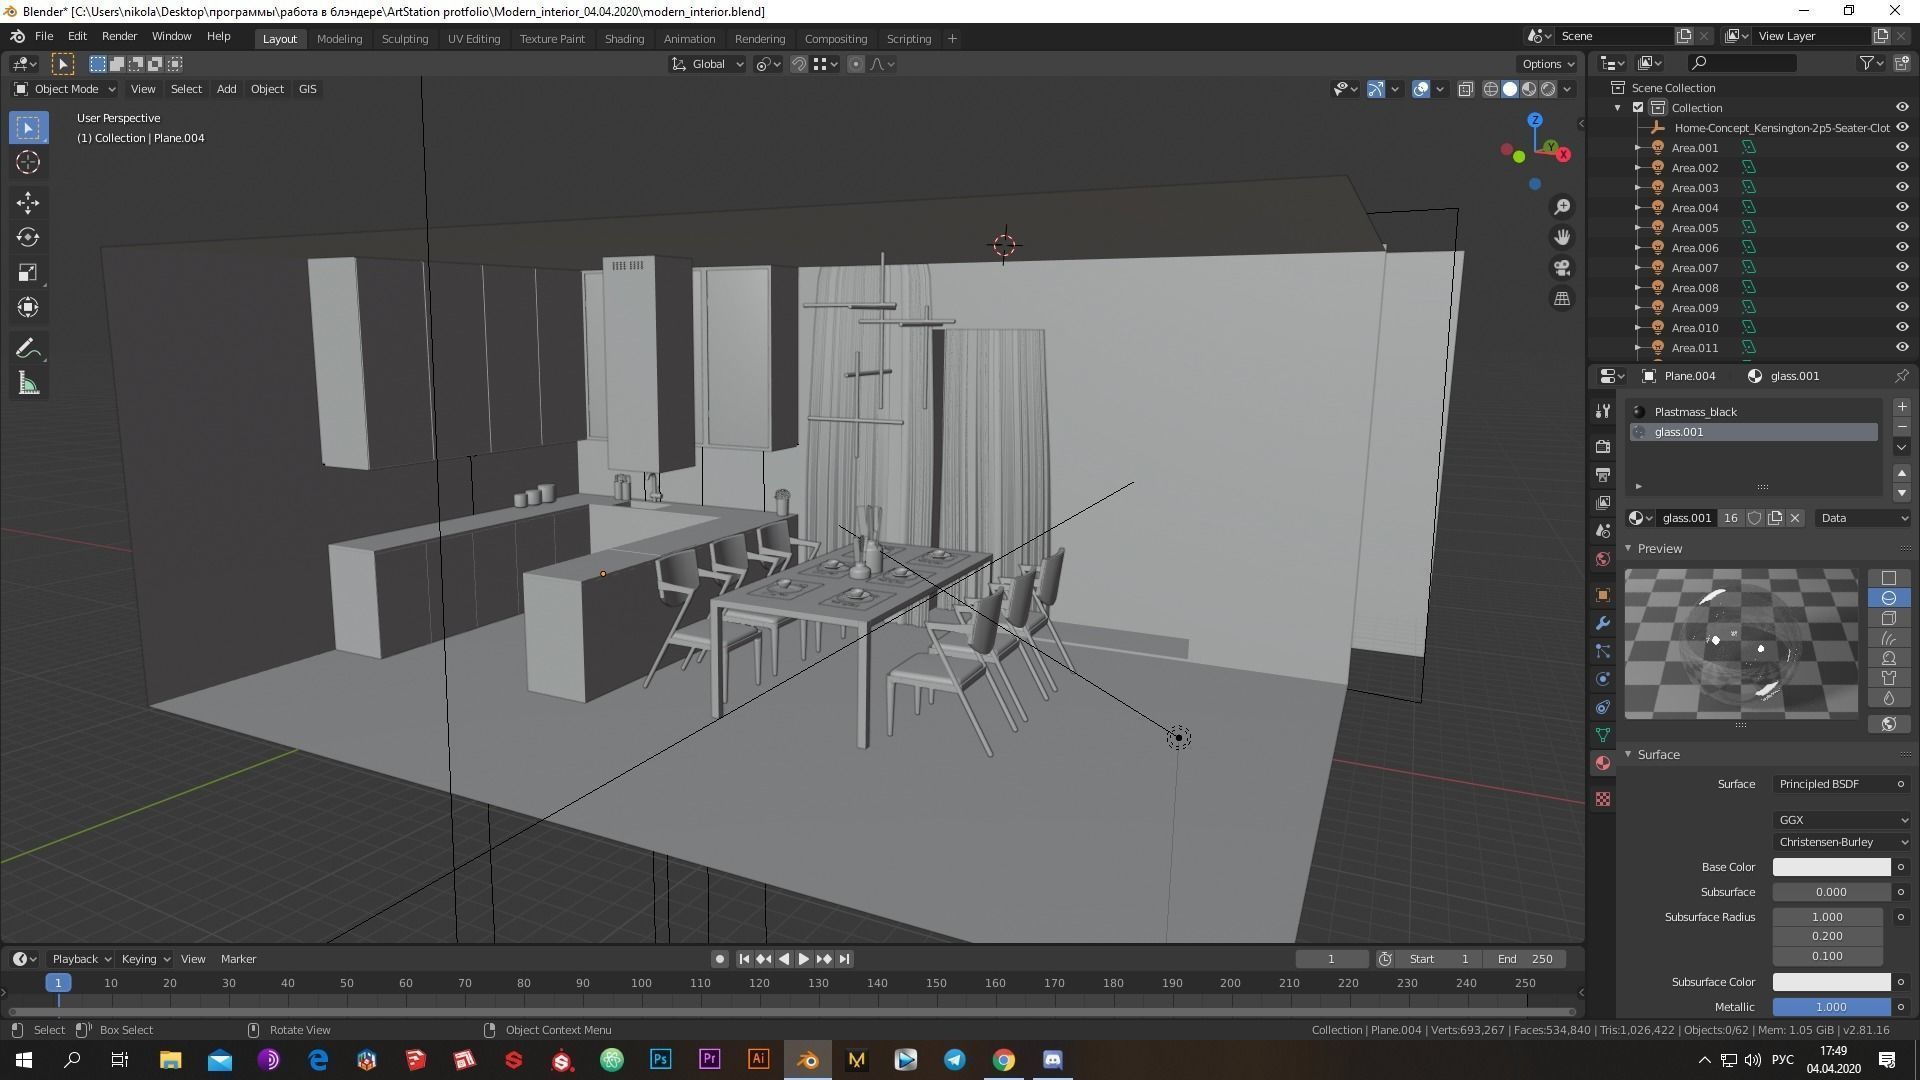The image size is (1920, 1080).
Task: Select the Measure tool
Action: [28, 384]
